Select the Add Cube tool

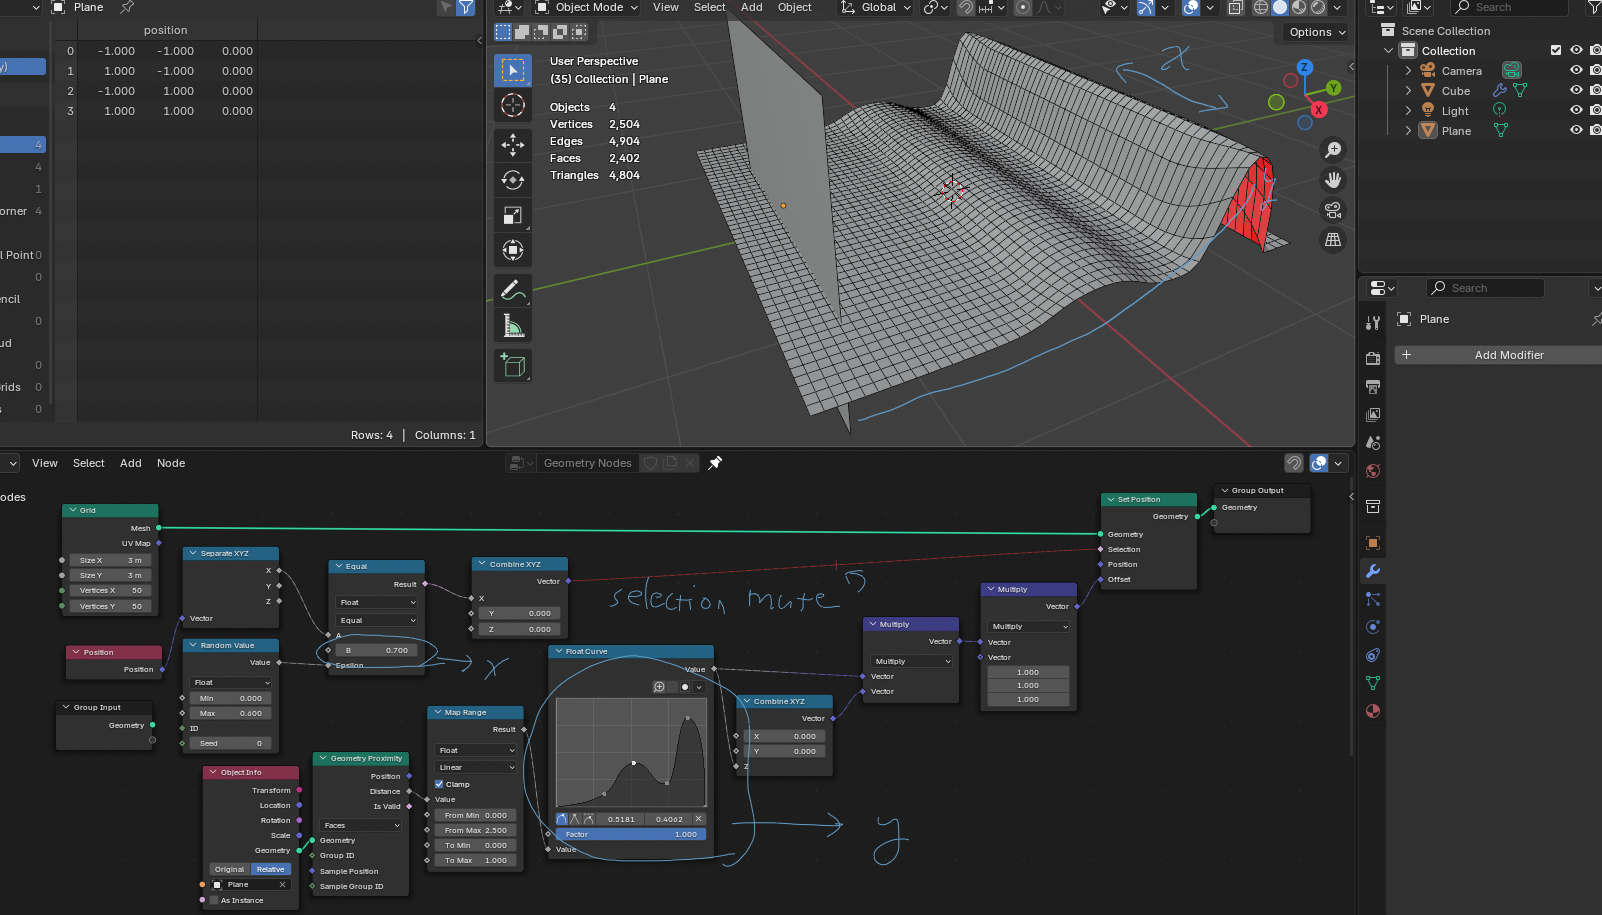click(x=513, y=365)
